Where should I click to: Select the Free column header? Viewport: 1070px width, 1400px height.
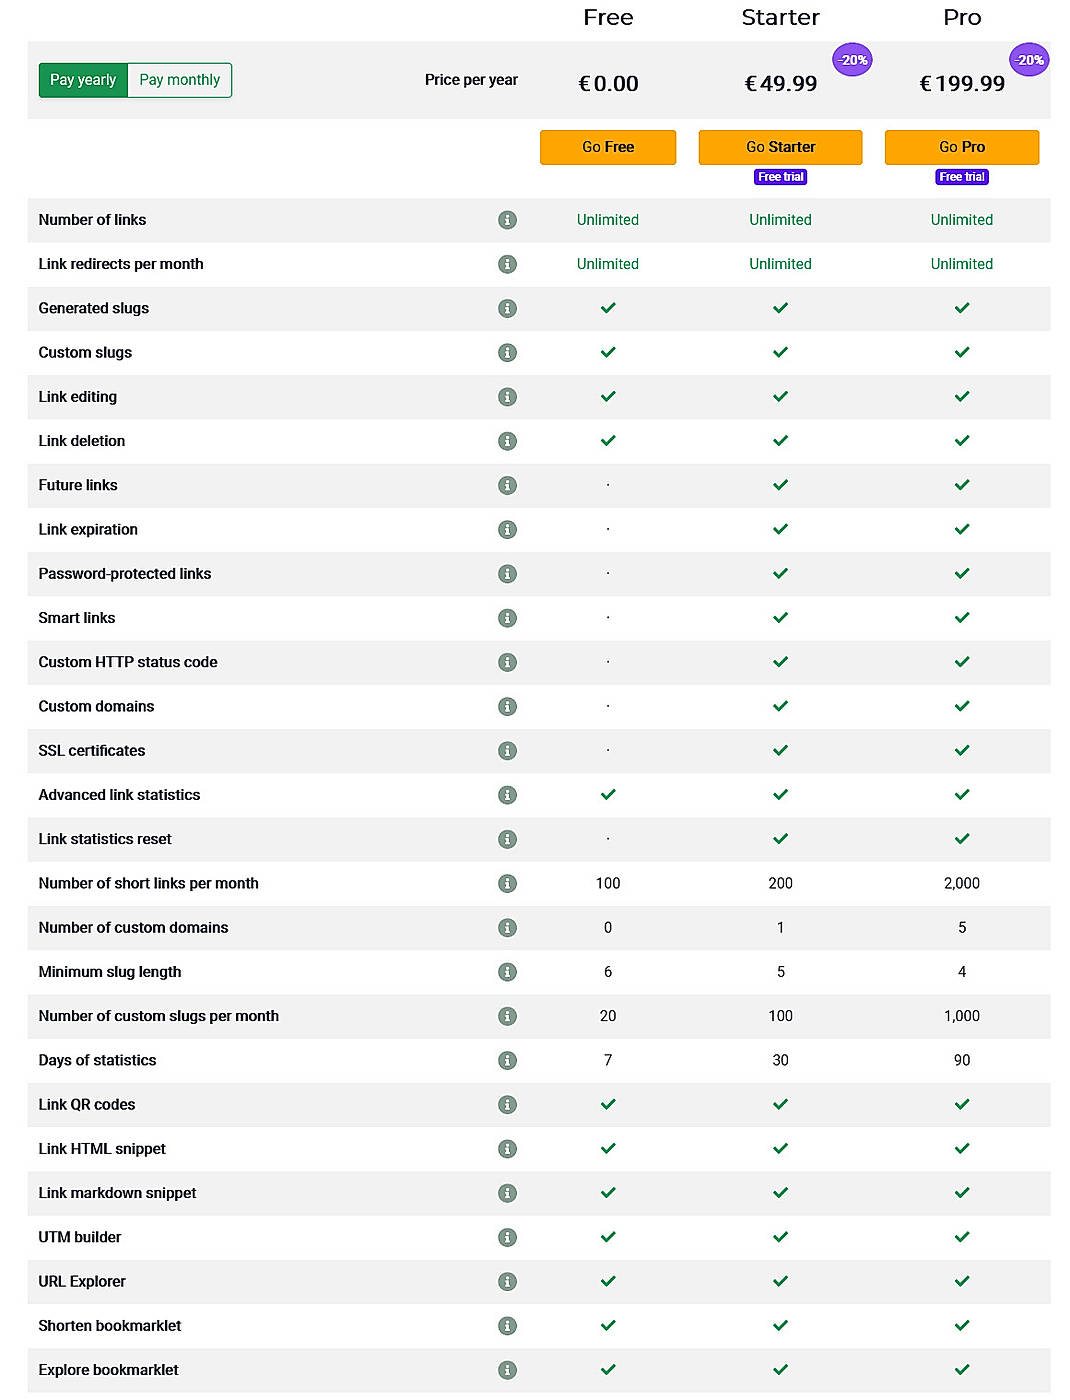pos(607,17)
